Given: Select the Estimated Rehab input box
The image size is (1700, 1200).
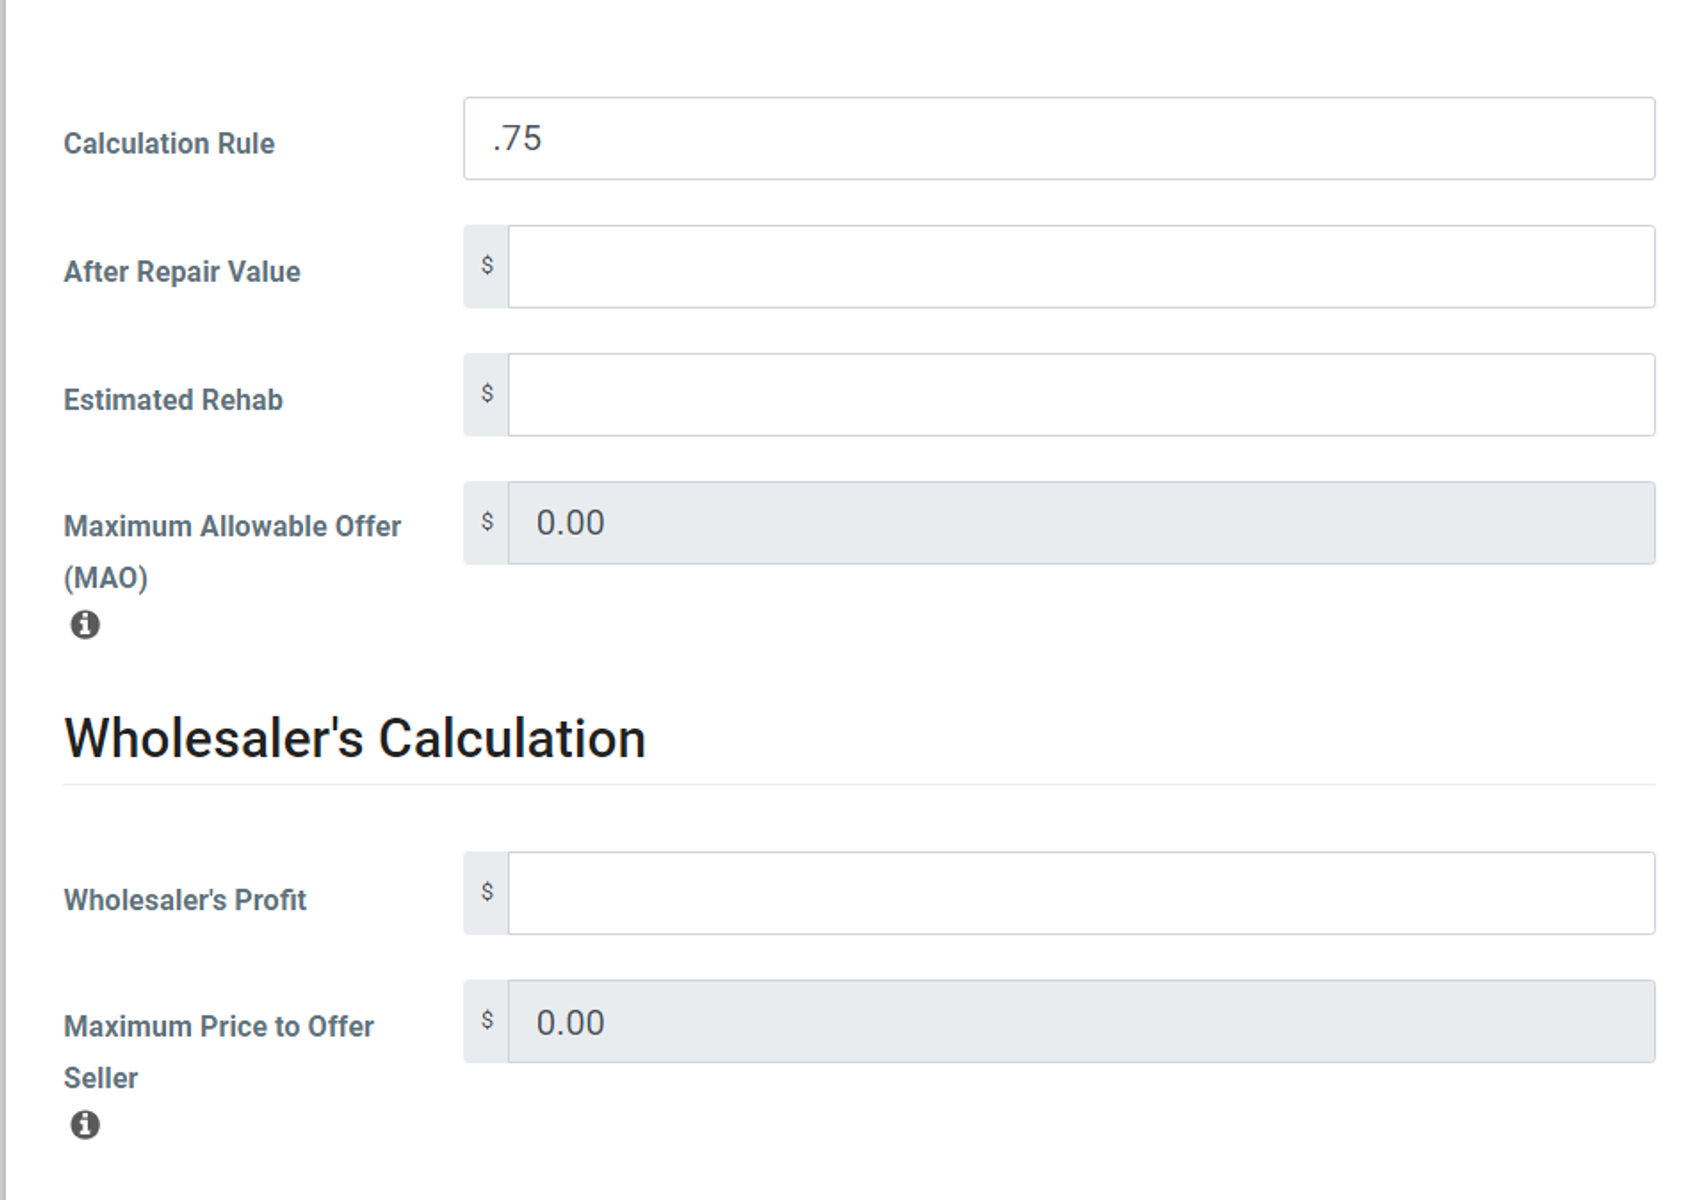Looking at the screenshot, I should coord(1080,394).
